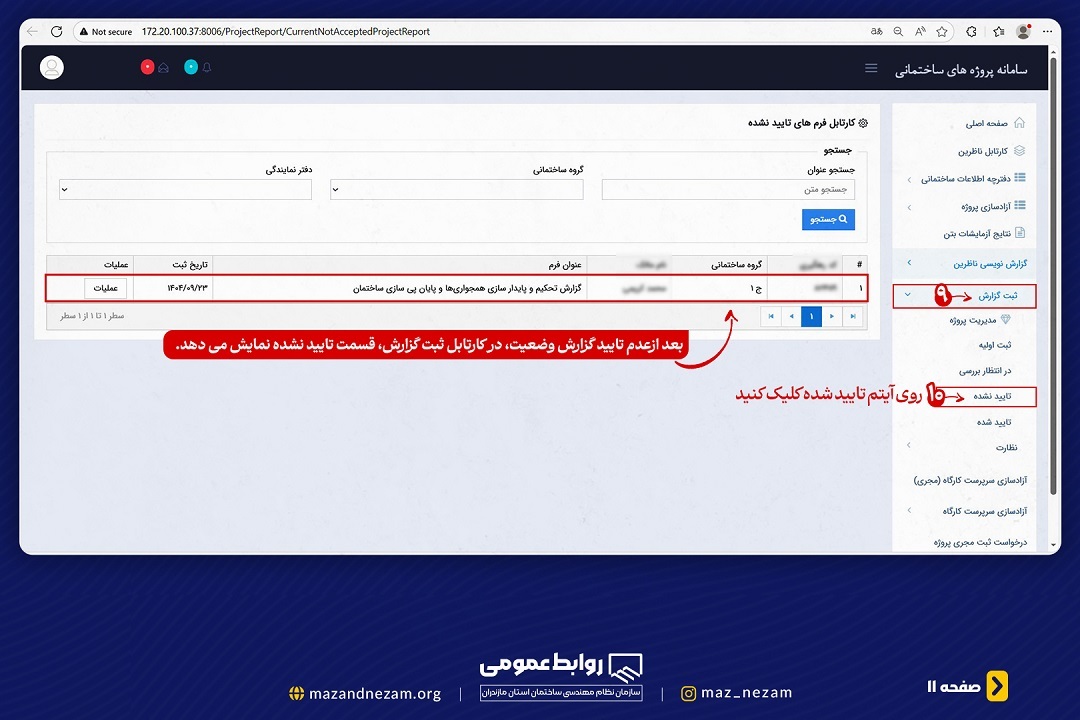This screenshot has height=720, width=1080.
Task: Click the جستجو متن search text field
Action: [728, 189]
